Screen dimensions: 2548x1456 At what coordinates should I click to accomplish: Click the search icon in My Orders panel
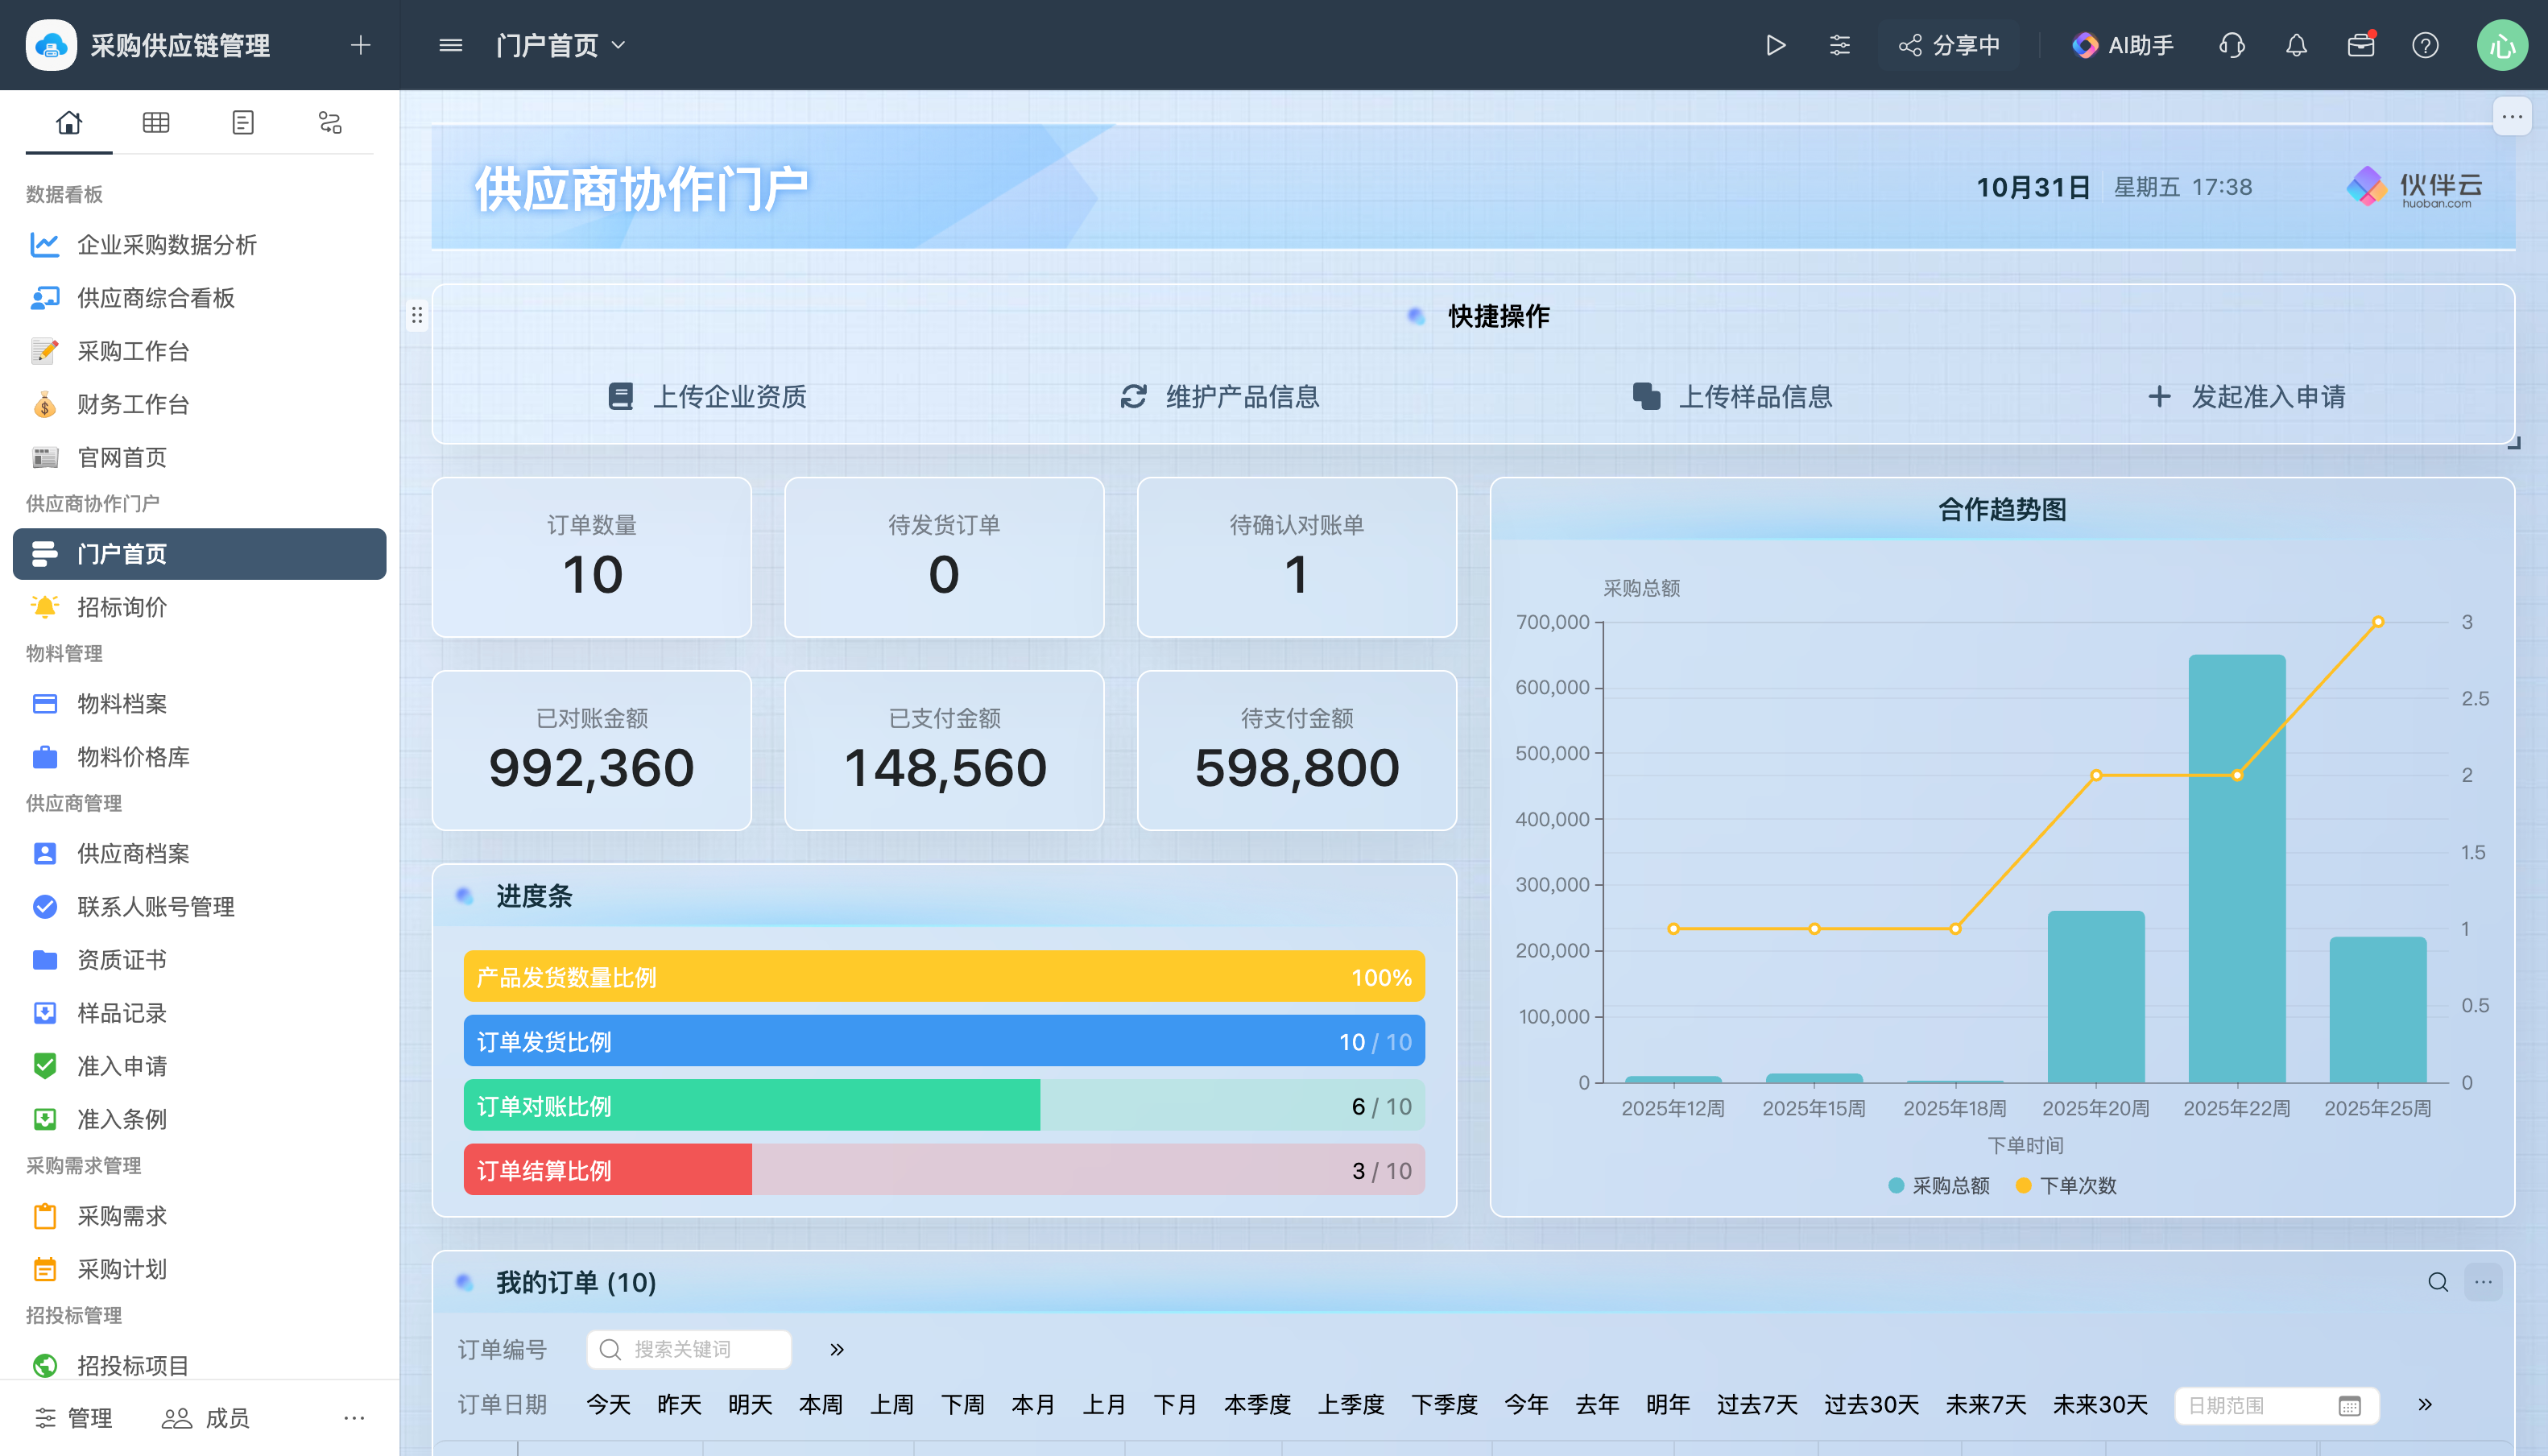point(2437,1282)
